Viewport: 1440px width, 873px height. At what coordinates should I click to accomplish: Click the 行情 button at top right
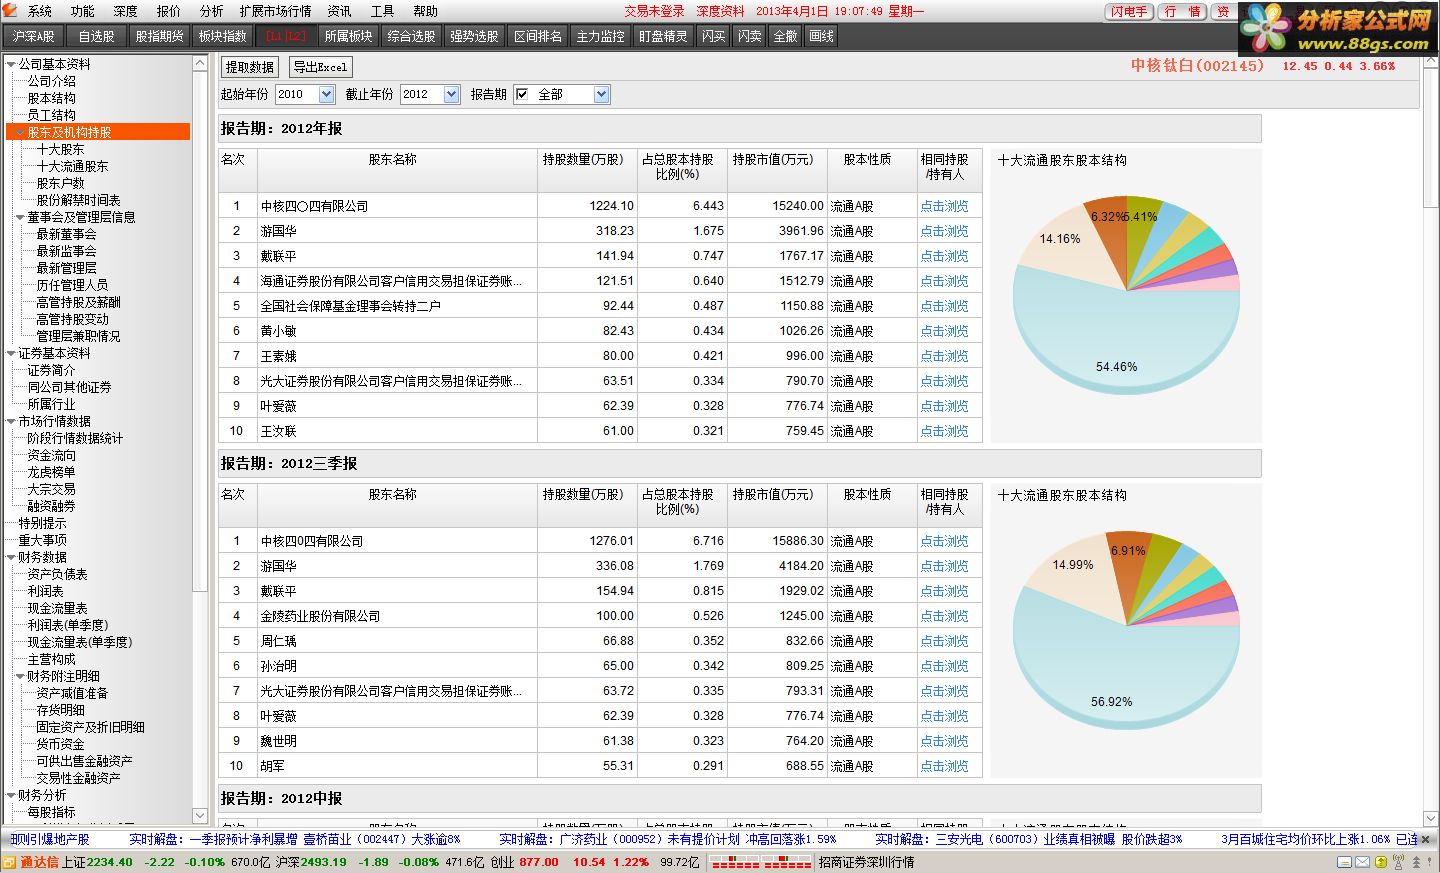click(1183, 11)
